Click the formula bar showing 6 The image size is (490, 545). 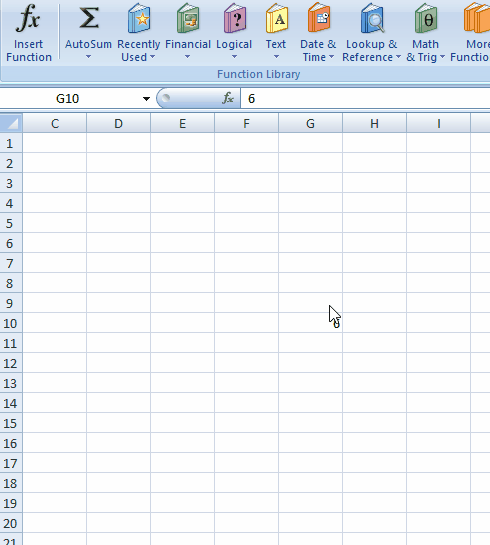(x=365, y=98)
